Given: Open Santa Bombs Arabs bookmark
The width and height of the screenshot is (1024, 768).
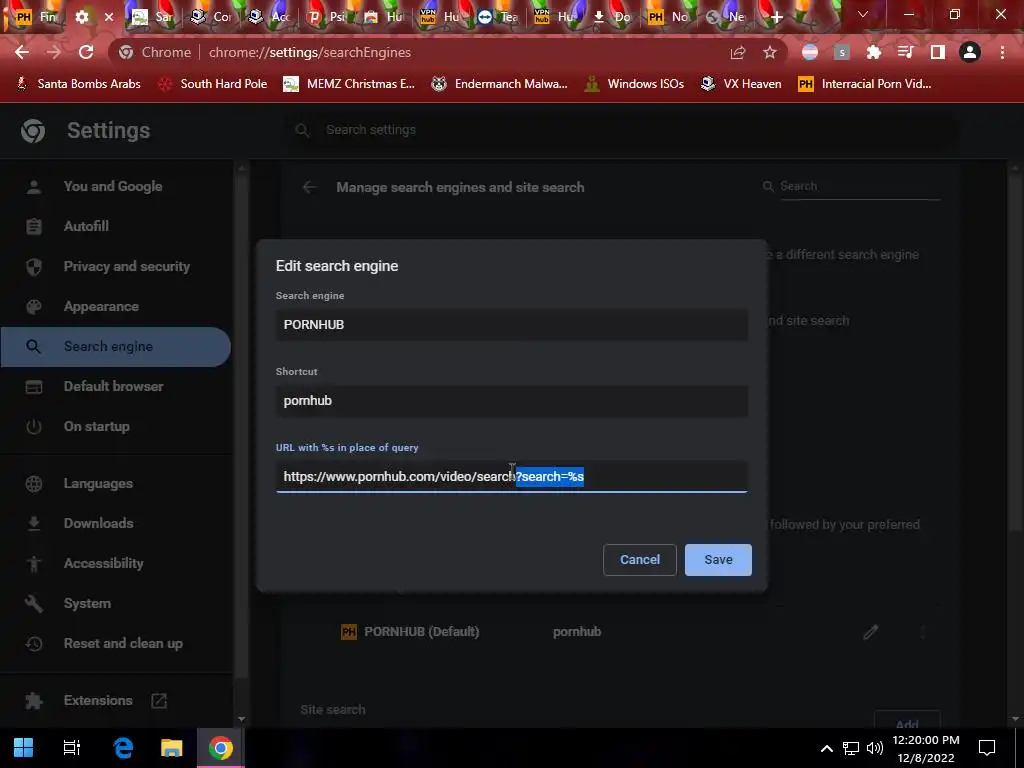Looking at the screenshot, I should (x=78, y=84).
